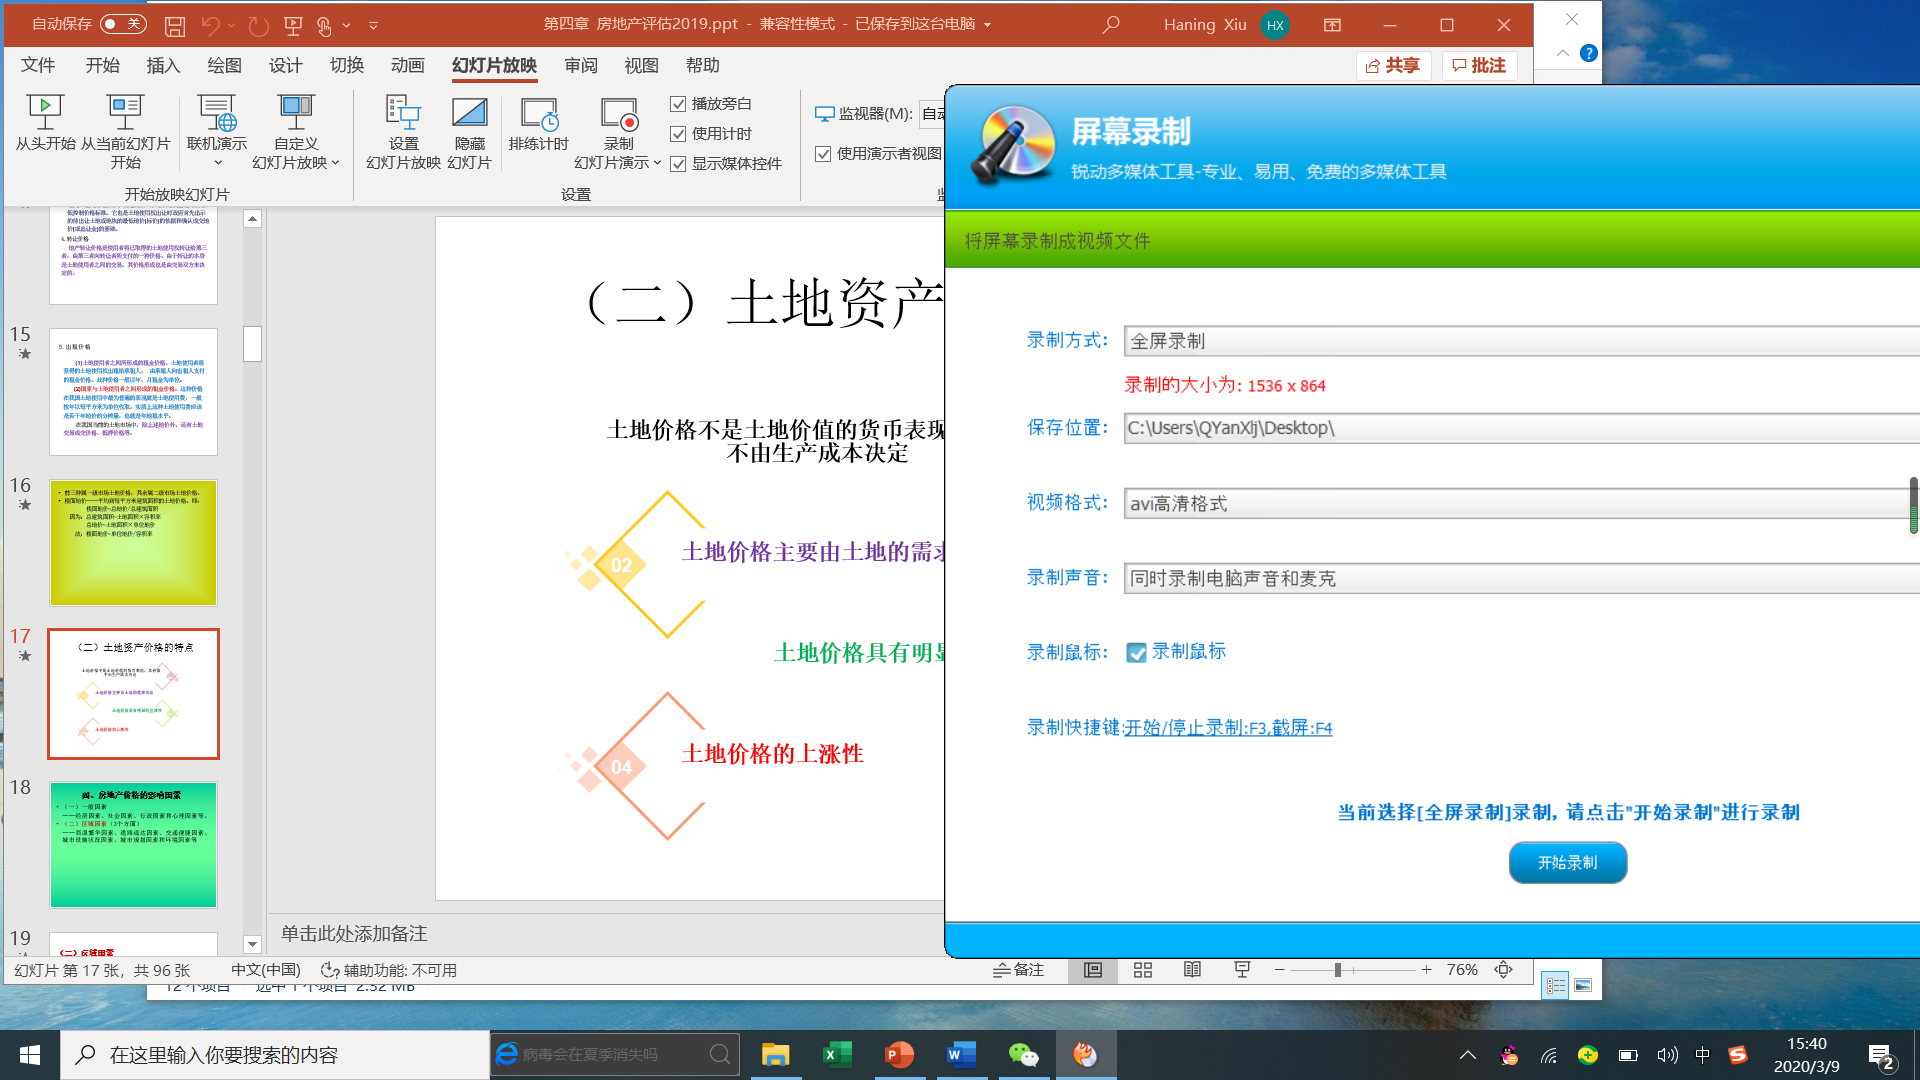1920x1080 pixels.
Task: Open Set Up Slide Show icon
Action: [403, 112]
